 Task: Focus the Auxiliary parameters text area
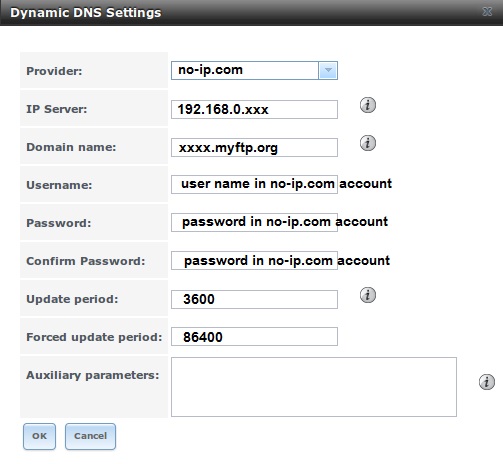pos(314,387)
